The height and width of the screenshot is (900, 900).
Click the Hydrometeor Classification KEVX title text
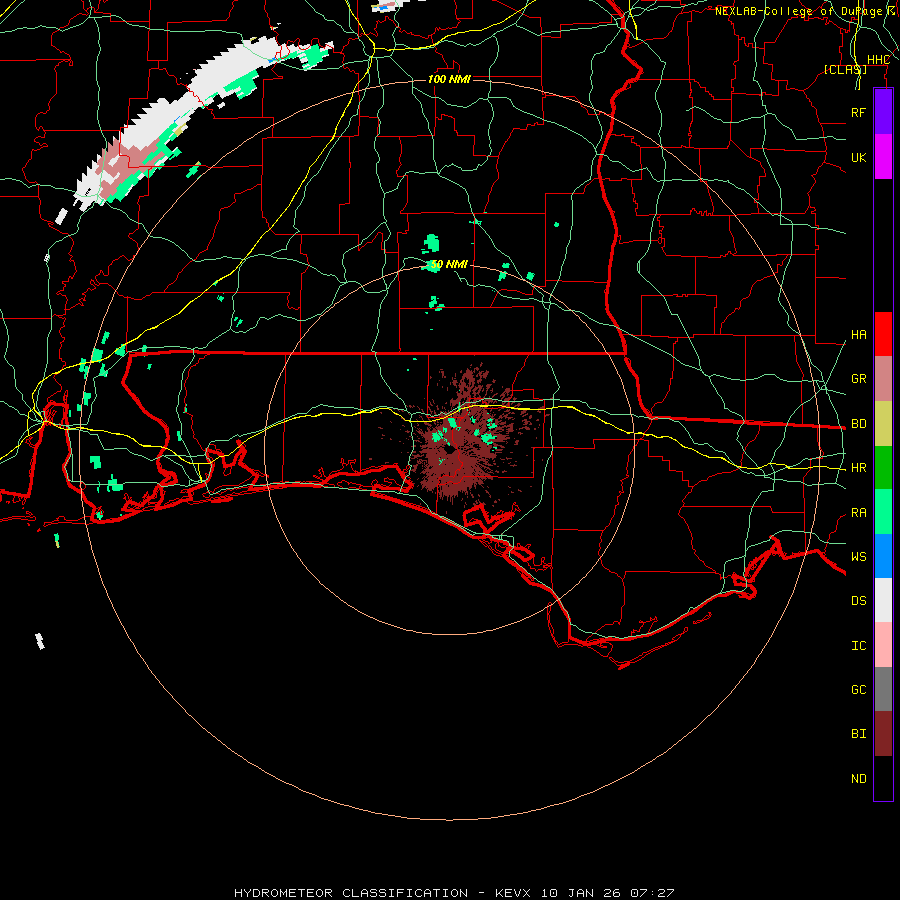click(x=454, y=893)
